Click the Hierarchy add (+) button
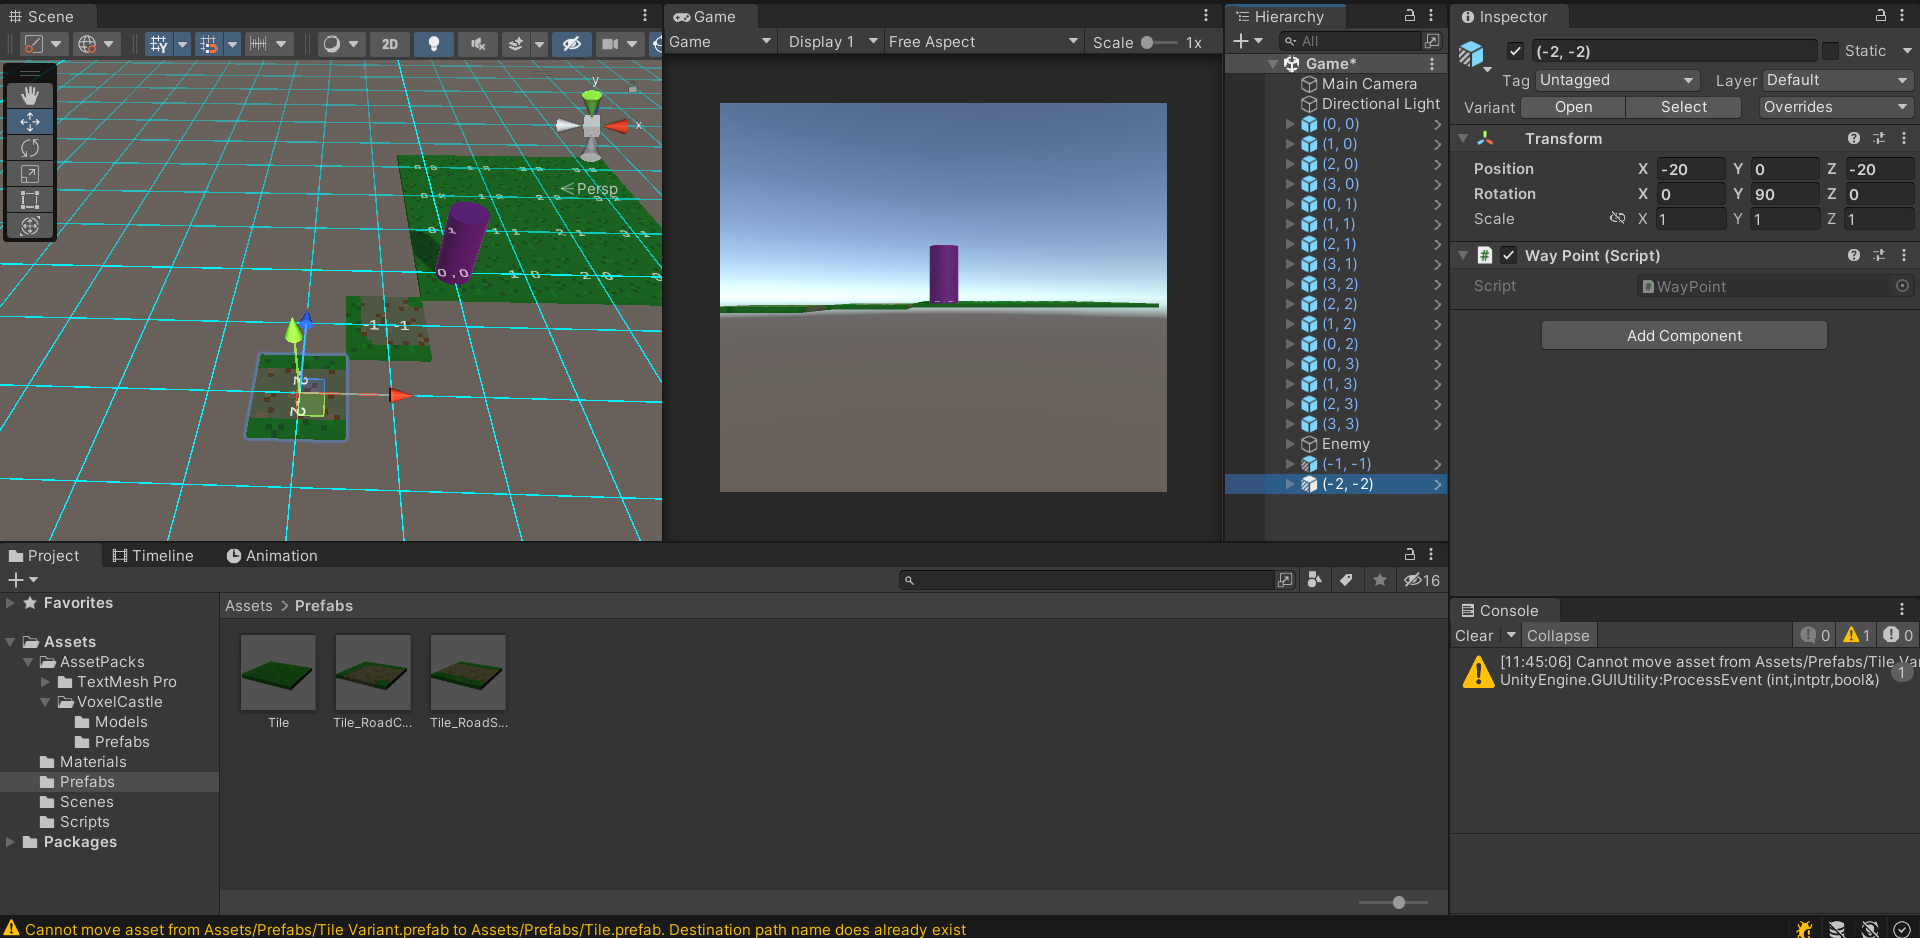The width and height of the screenshot is (1920, 938). pos(1241,41)
